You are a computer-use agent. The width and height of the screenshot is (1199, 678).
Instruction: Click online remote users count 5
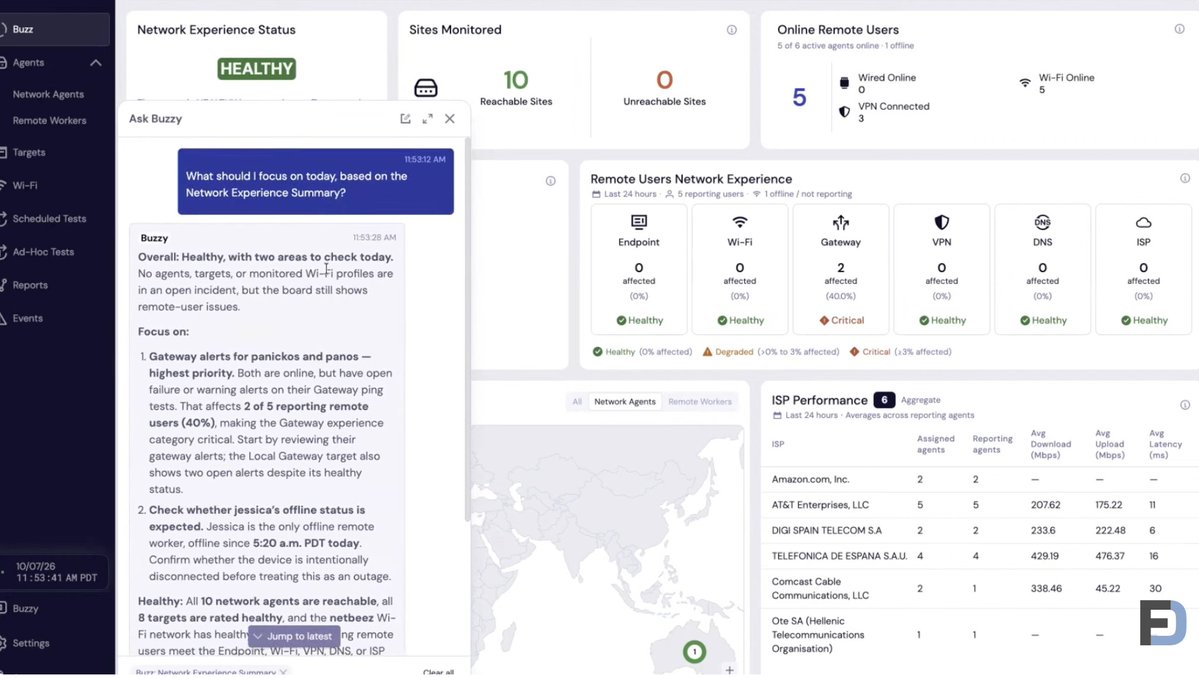pos(799,97)
